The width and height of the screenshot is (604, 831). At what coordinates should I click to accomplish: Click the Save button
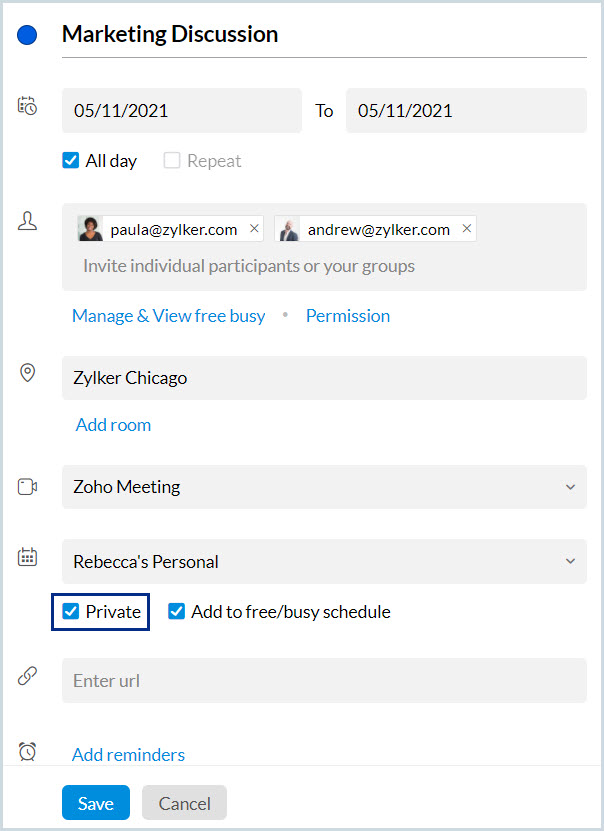tap(95, 803)
